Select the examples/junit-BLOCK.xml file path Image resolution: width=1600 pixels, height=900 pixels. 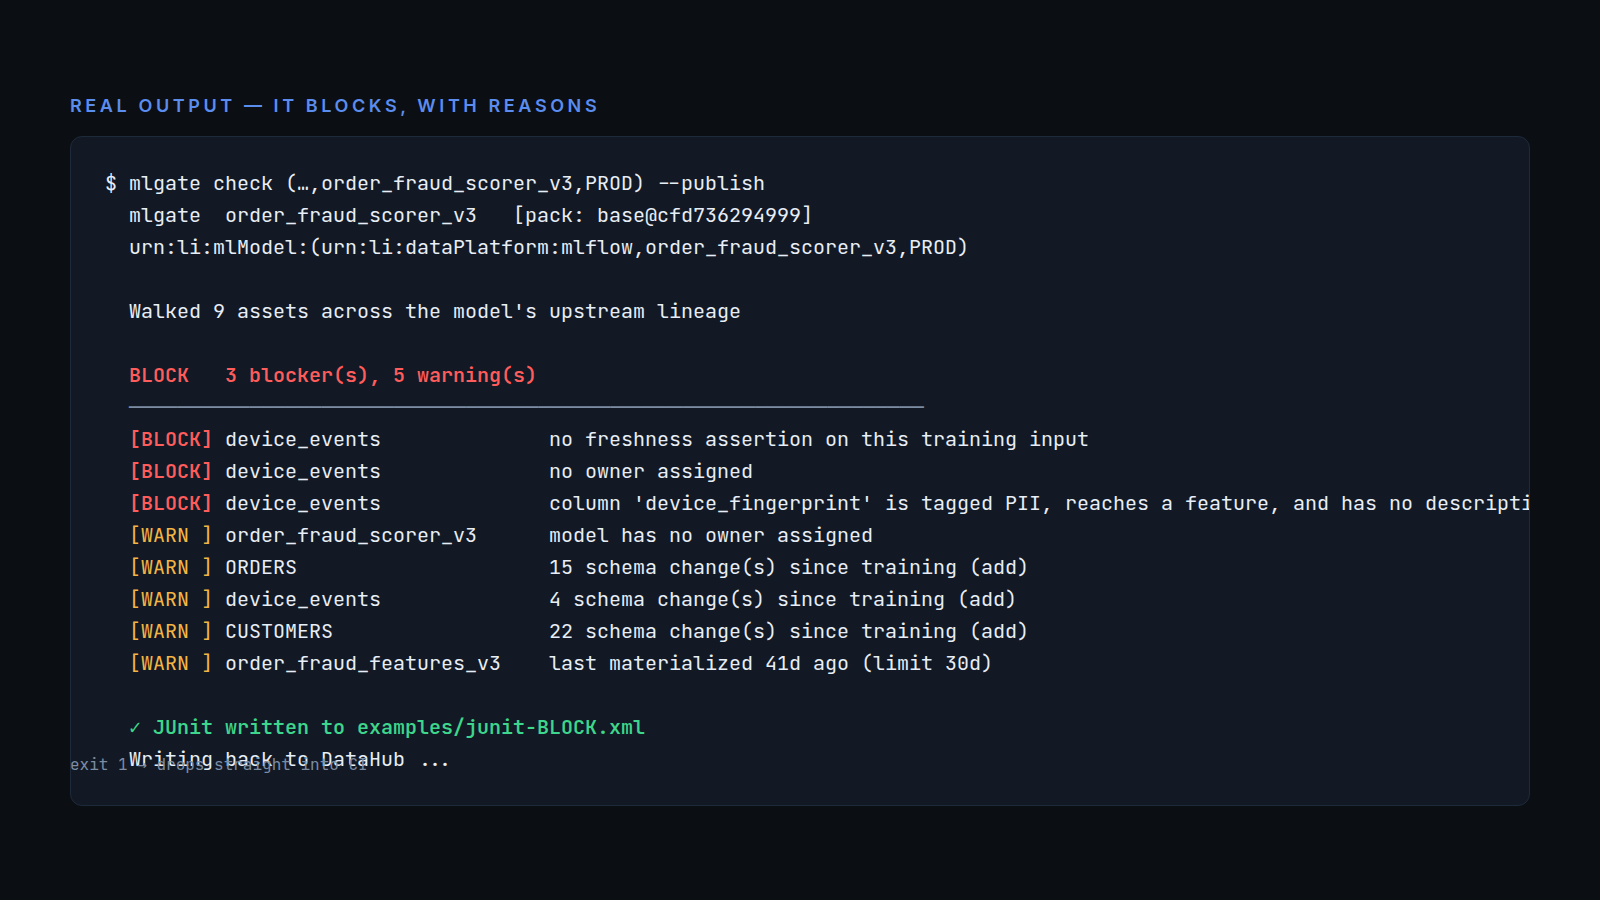pos(501,728)
